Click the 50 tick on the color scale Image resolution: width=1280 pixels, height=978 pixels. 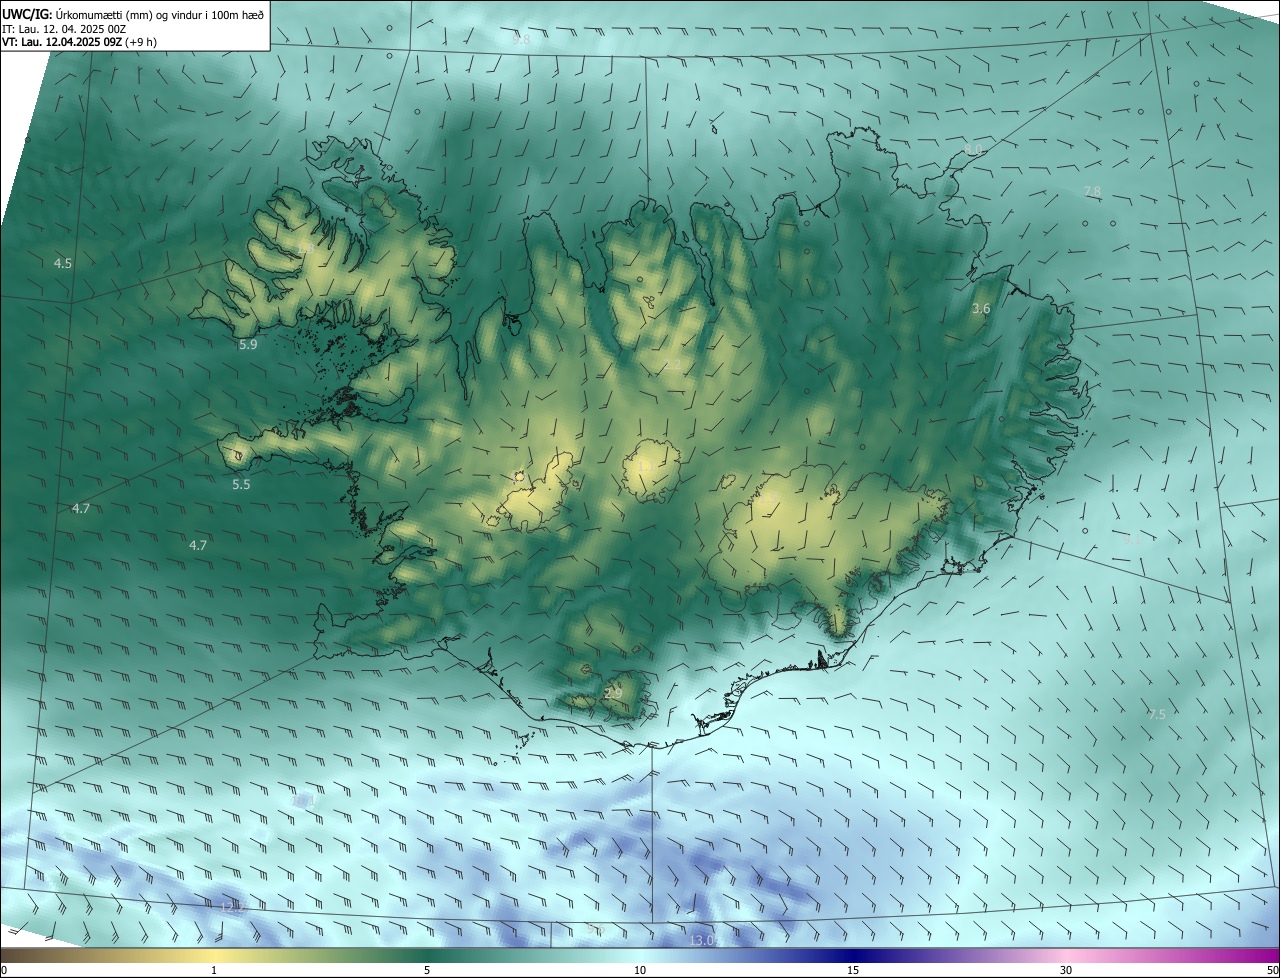pyautogui.click(x=1272, y=970)
